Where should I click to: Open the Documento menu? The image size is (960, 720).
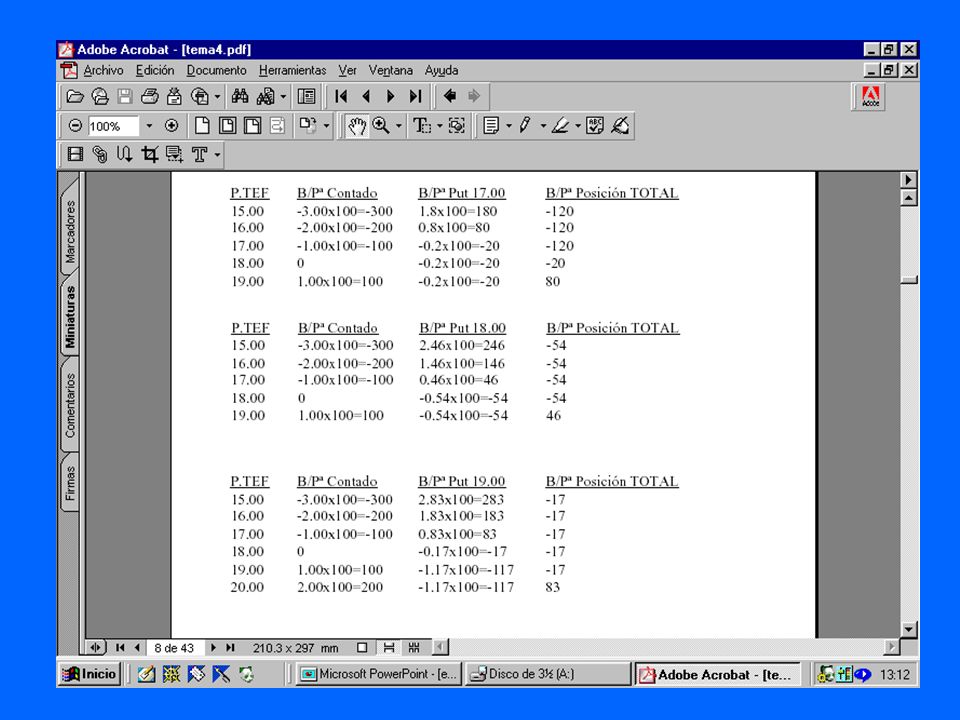click(216, 70)
